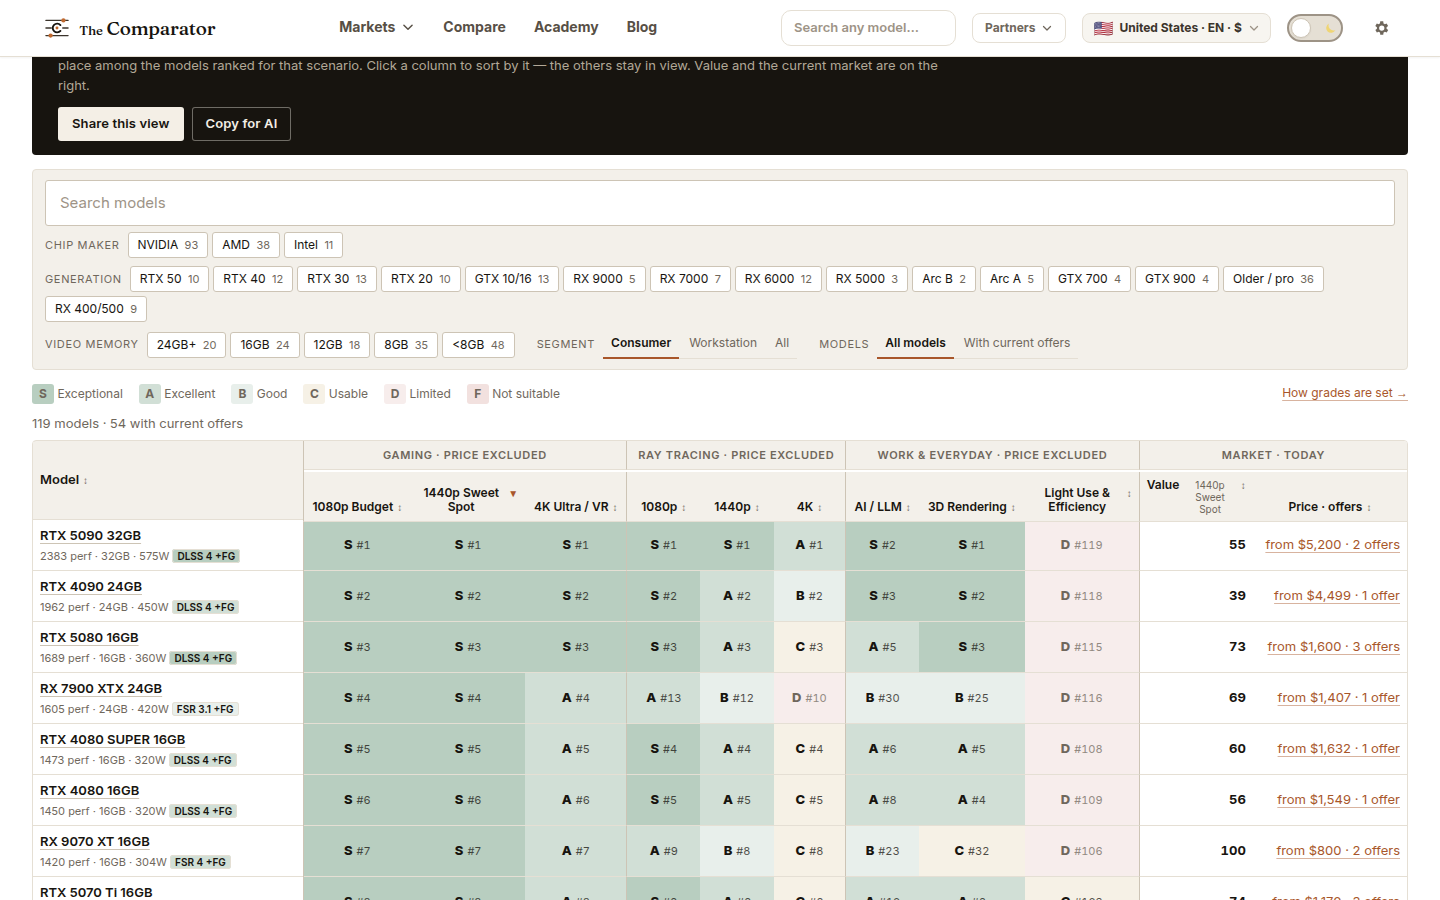The height and width of the screenshot is (900, 1440).
Task: Open the Academy menu item
Action: [566, 27]
